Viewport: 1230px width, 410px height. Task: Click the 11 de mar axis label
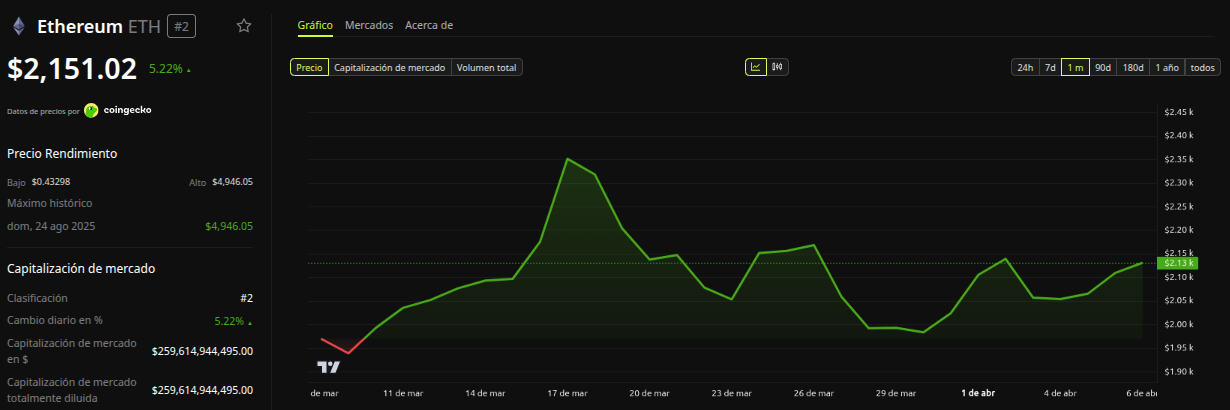[x=403, y=393]
